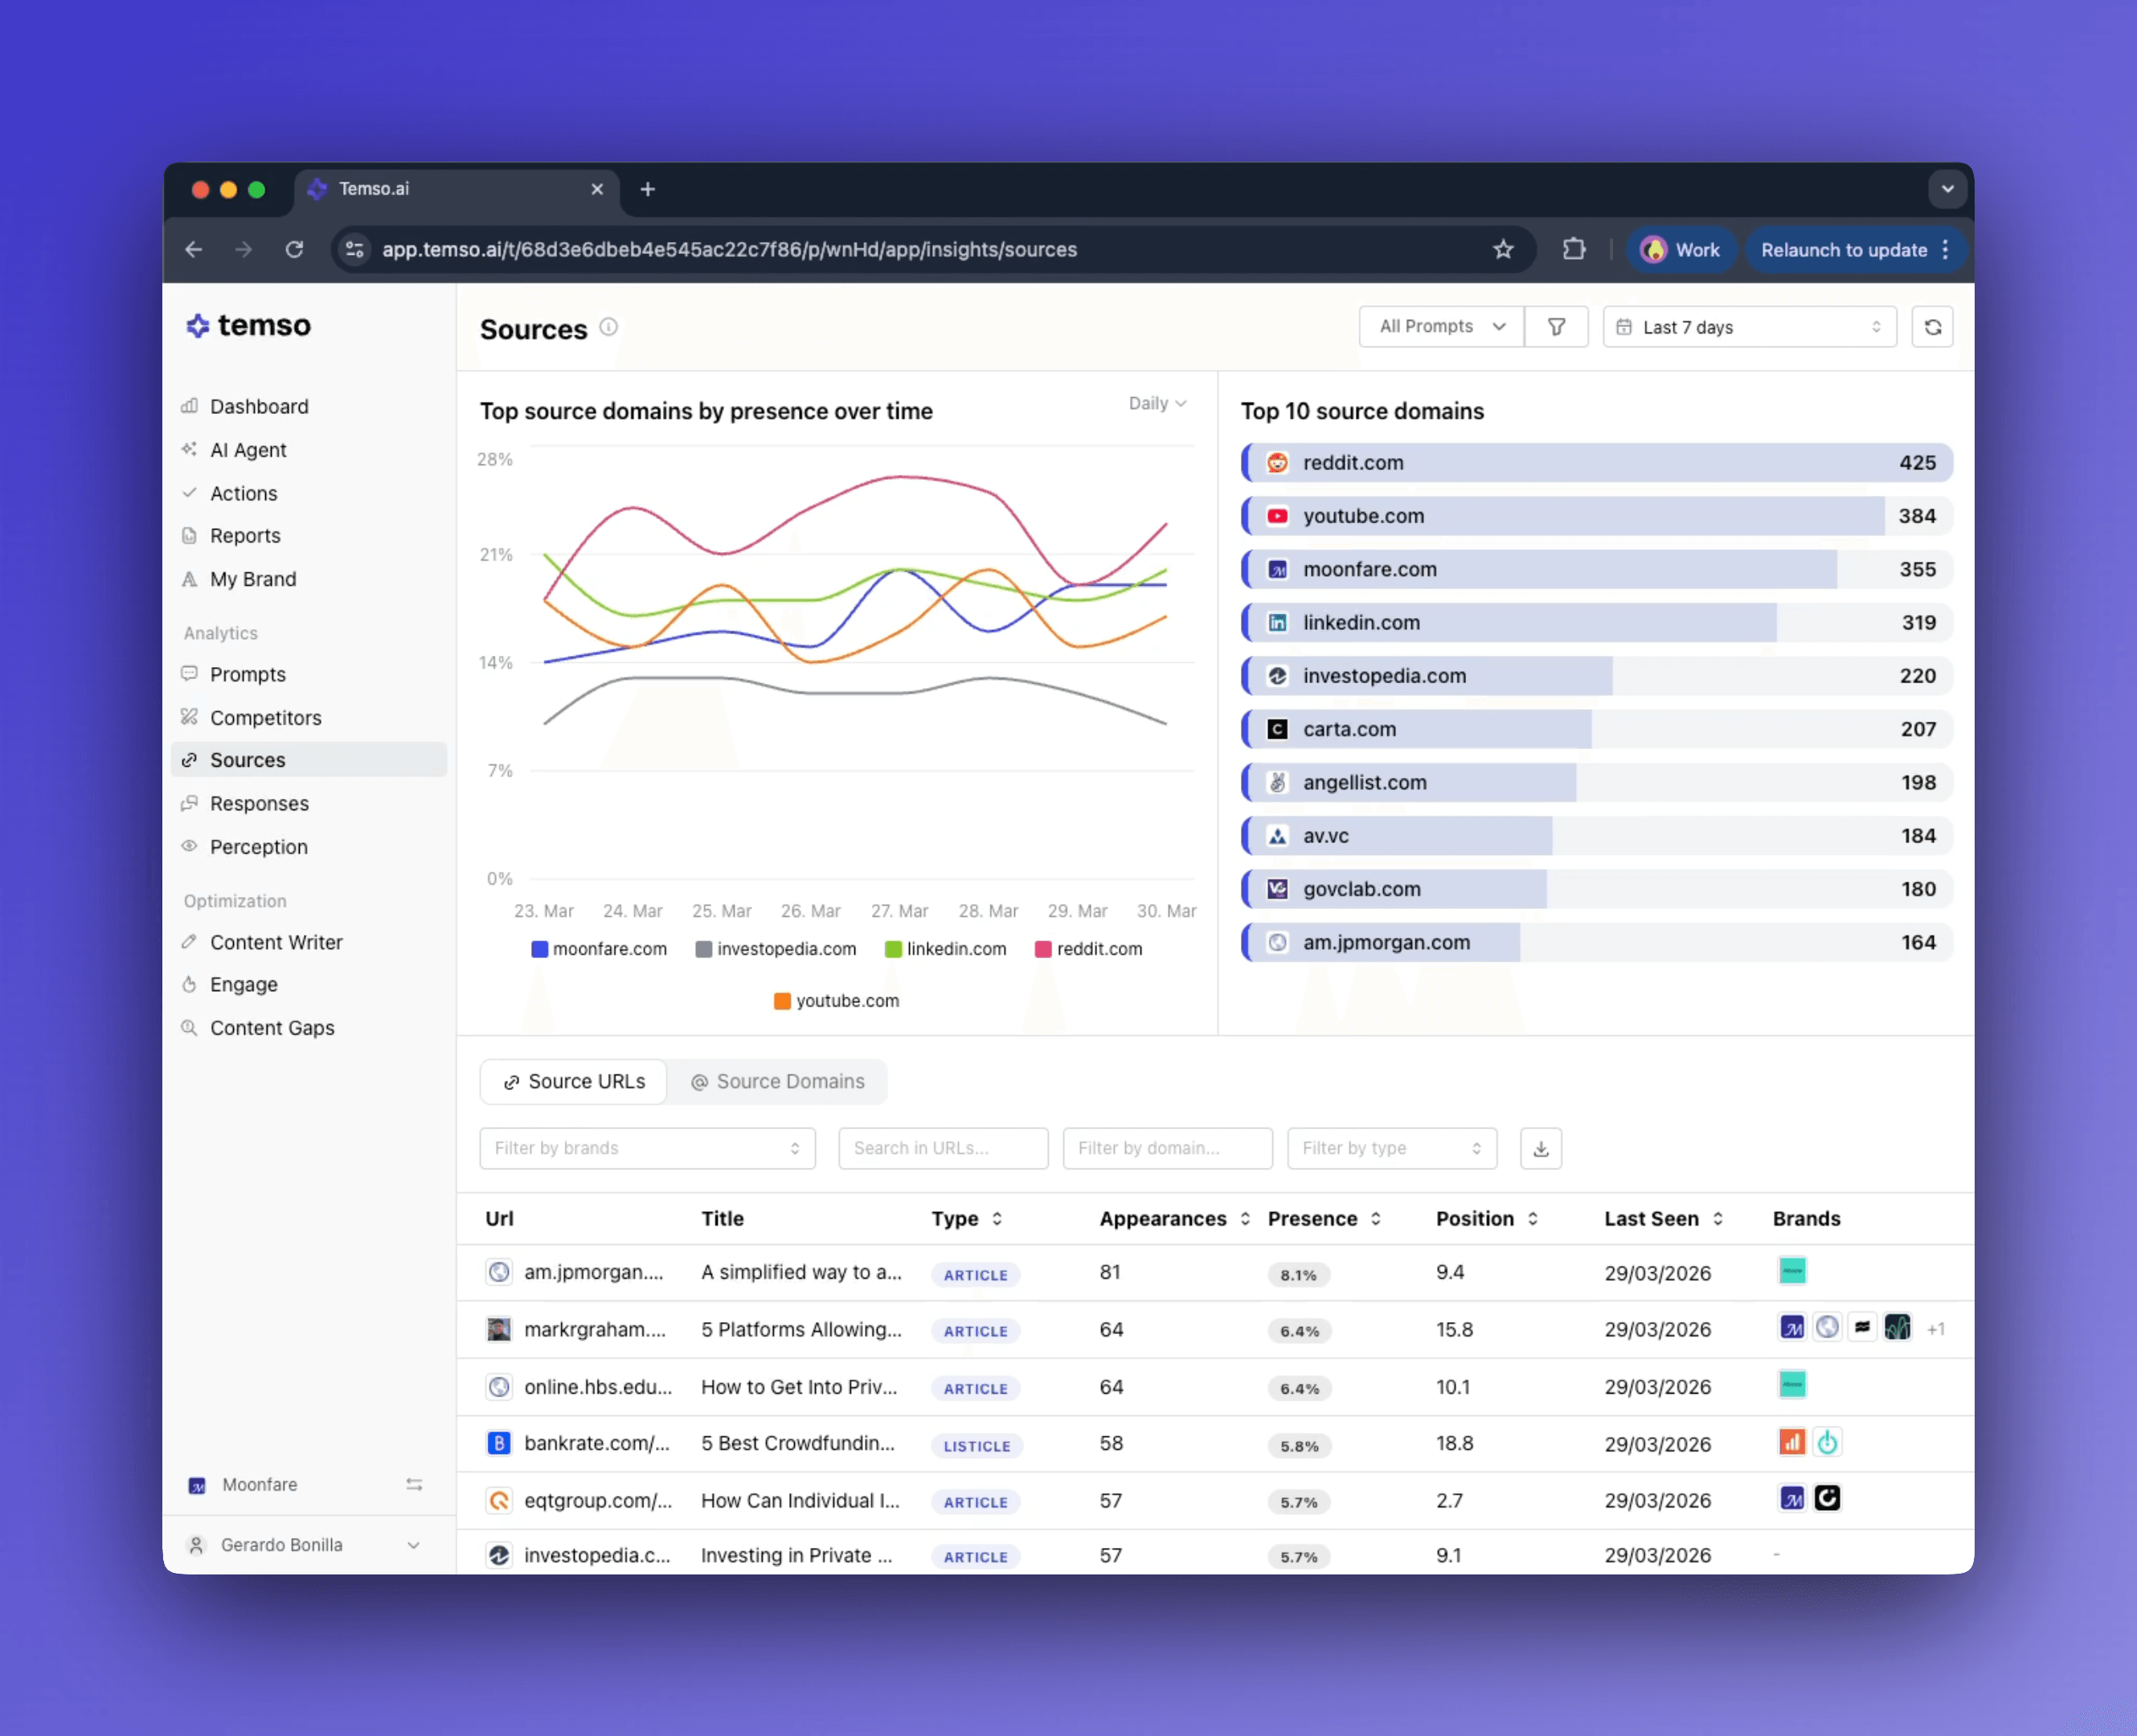
Task: Reload the page with browser reload icon
Action: (x=294, y=250)
